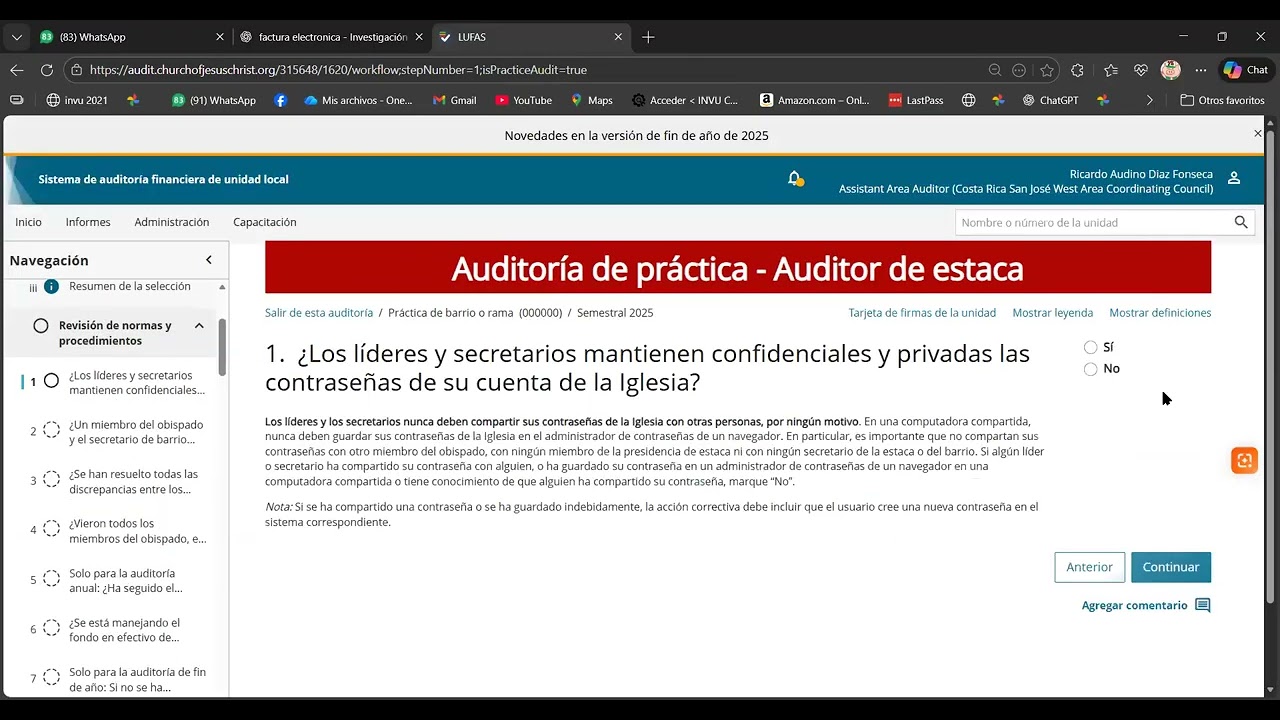
Task: Close the Novedades banner
Action: click(x=1258, y=133)
